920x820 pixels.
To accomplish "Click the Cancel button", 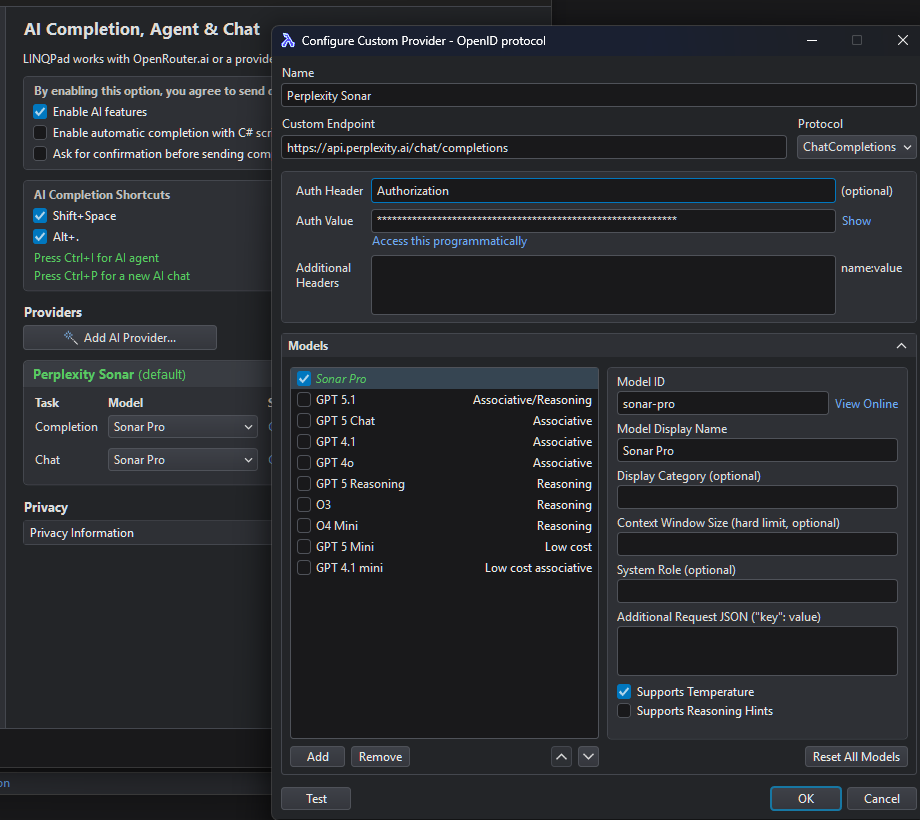I will coord(881,798).
